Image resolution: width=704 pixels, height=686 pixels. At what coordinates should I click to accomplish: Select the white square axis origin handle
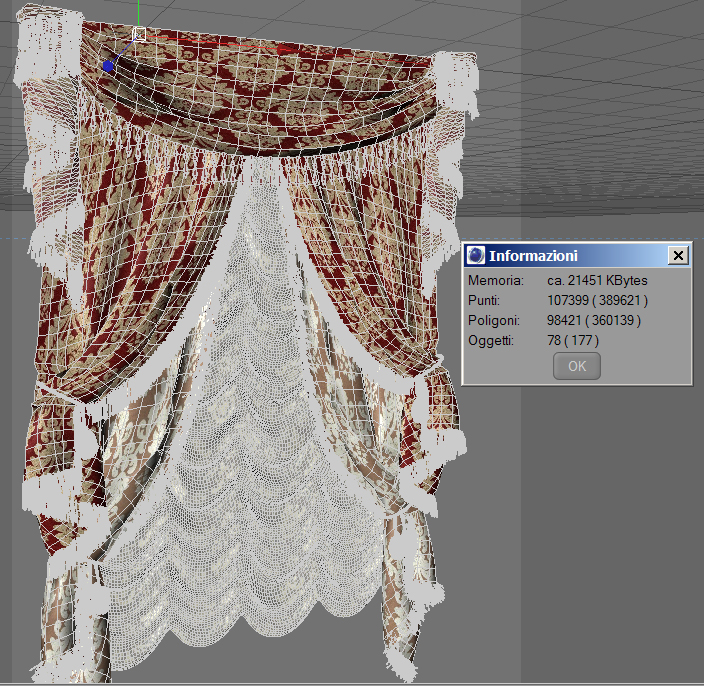pyautogui.click(x=140, y=34)
